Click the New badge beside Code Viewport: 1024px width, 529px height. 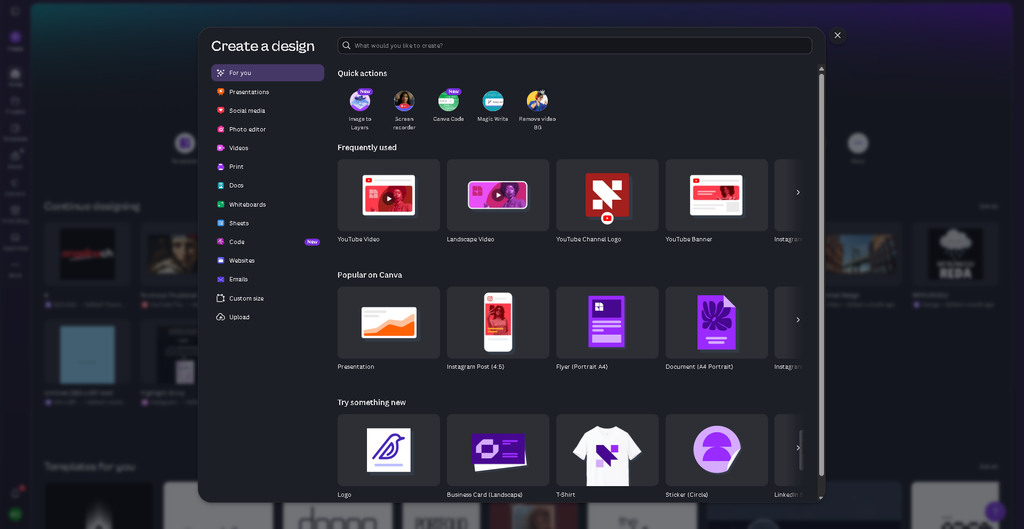point(312,242)
